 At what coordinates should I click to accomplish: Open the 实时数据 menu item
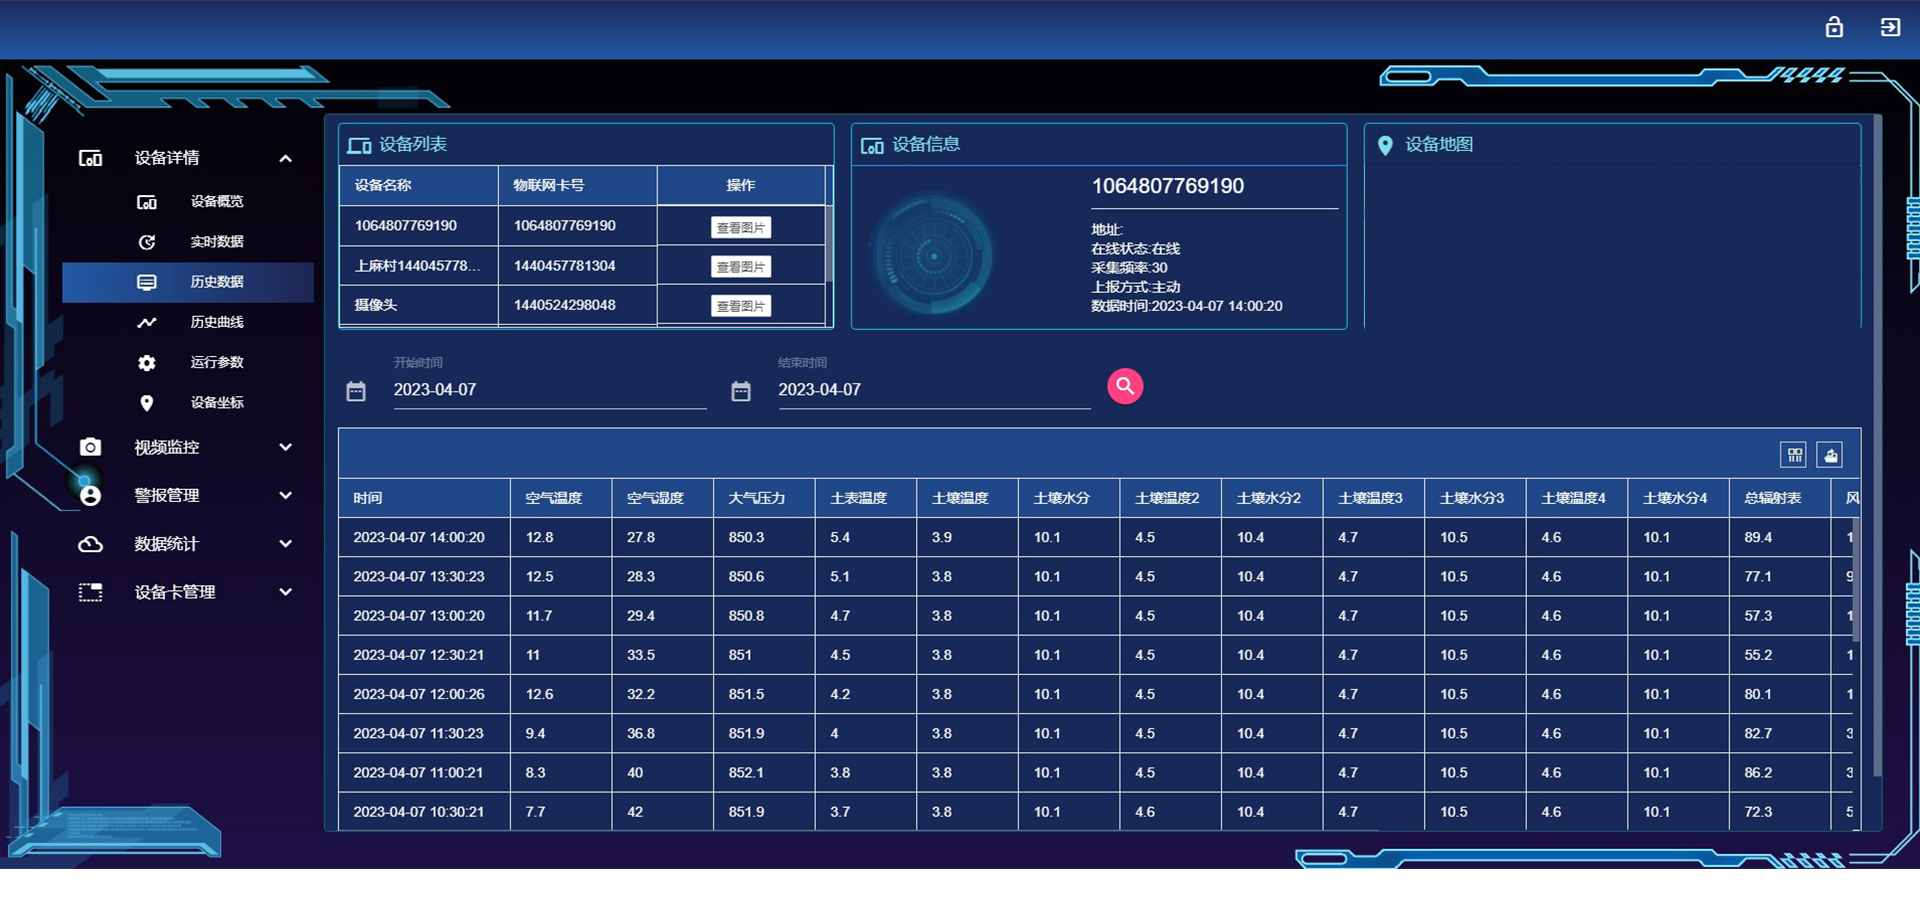(x=216, y=242)
